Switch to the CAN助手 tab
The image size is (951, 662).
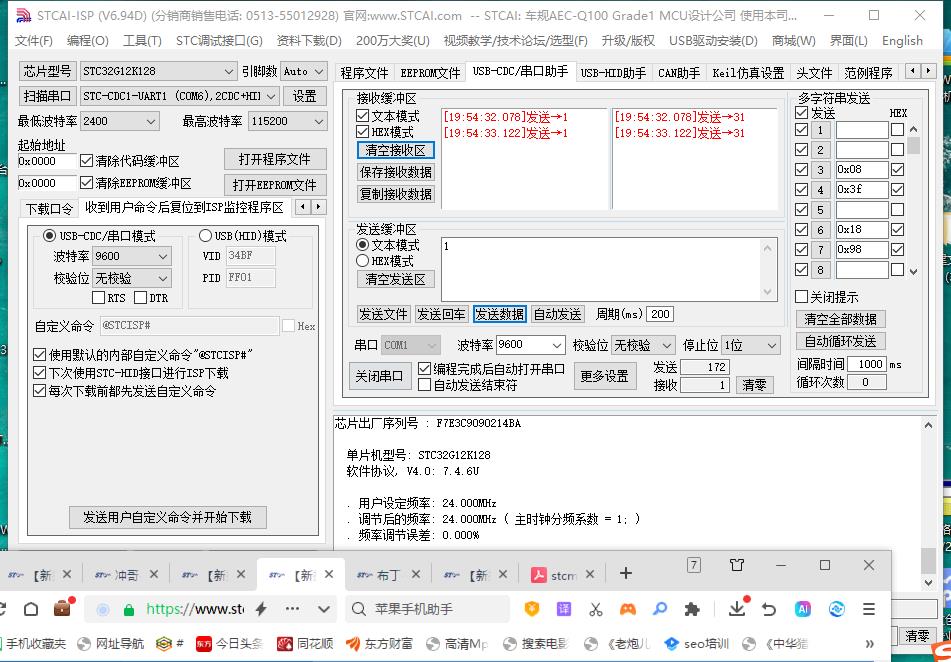678,73
